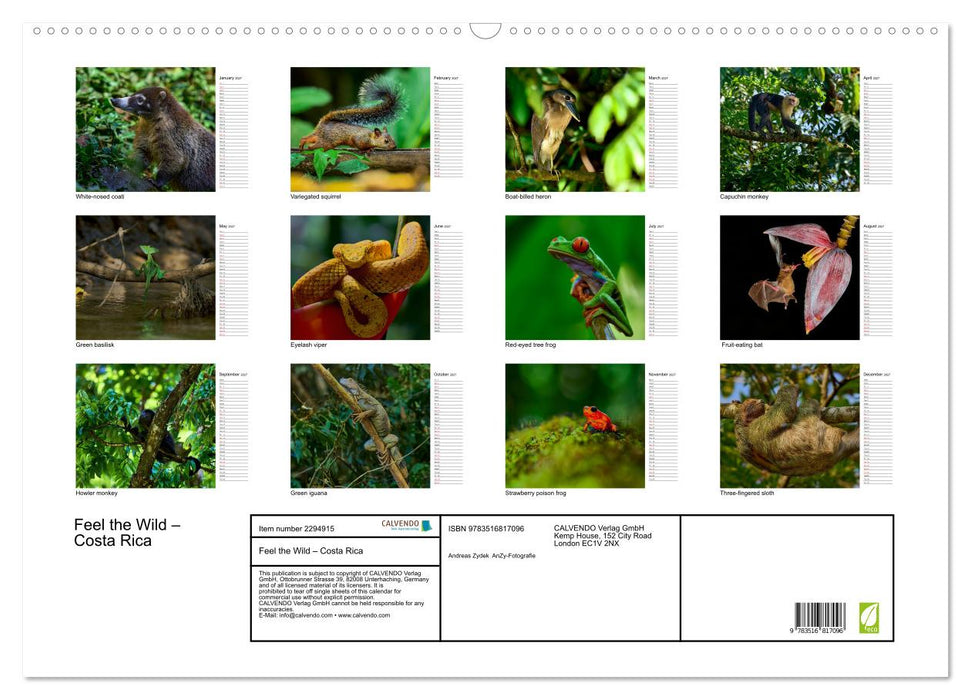Click the CALVENDO logo
Viewport: 971px width, 700px height.
406,525
